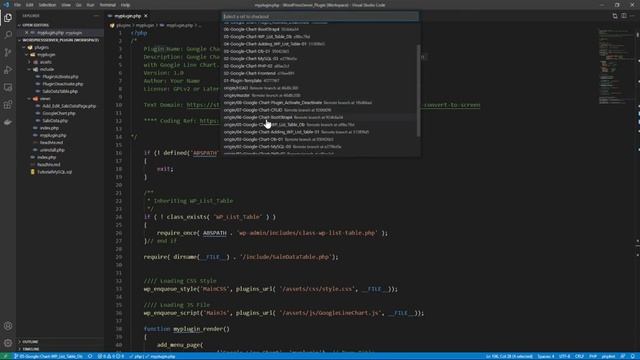This screenshot has height=360, width=640.
Task: Select local branch 04-Google-Chart-Adding_WP_List_Table-01
Action: (x=320, y=44)
